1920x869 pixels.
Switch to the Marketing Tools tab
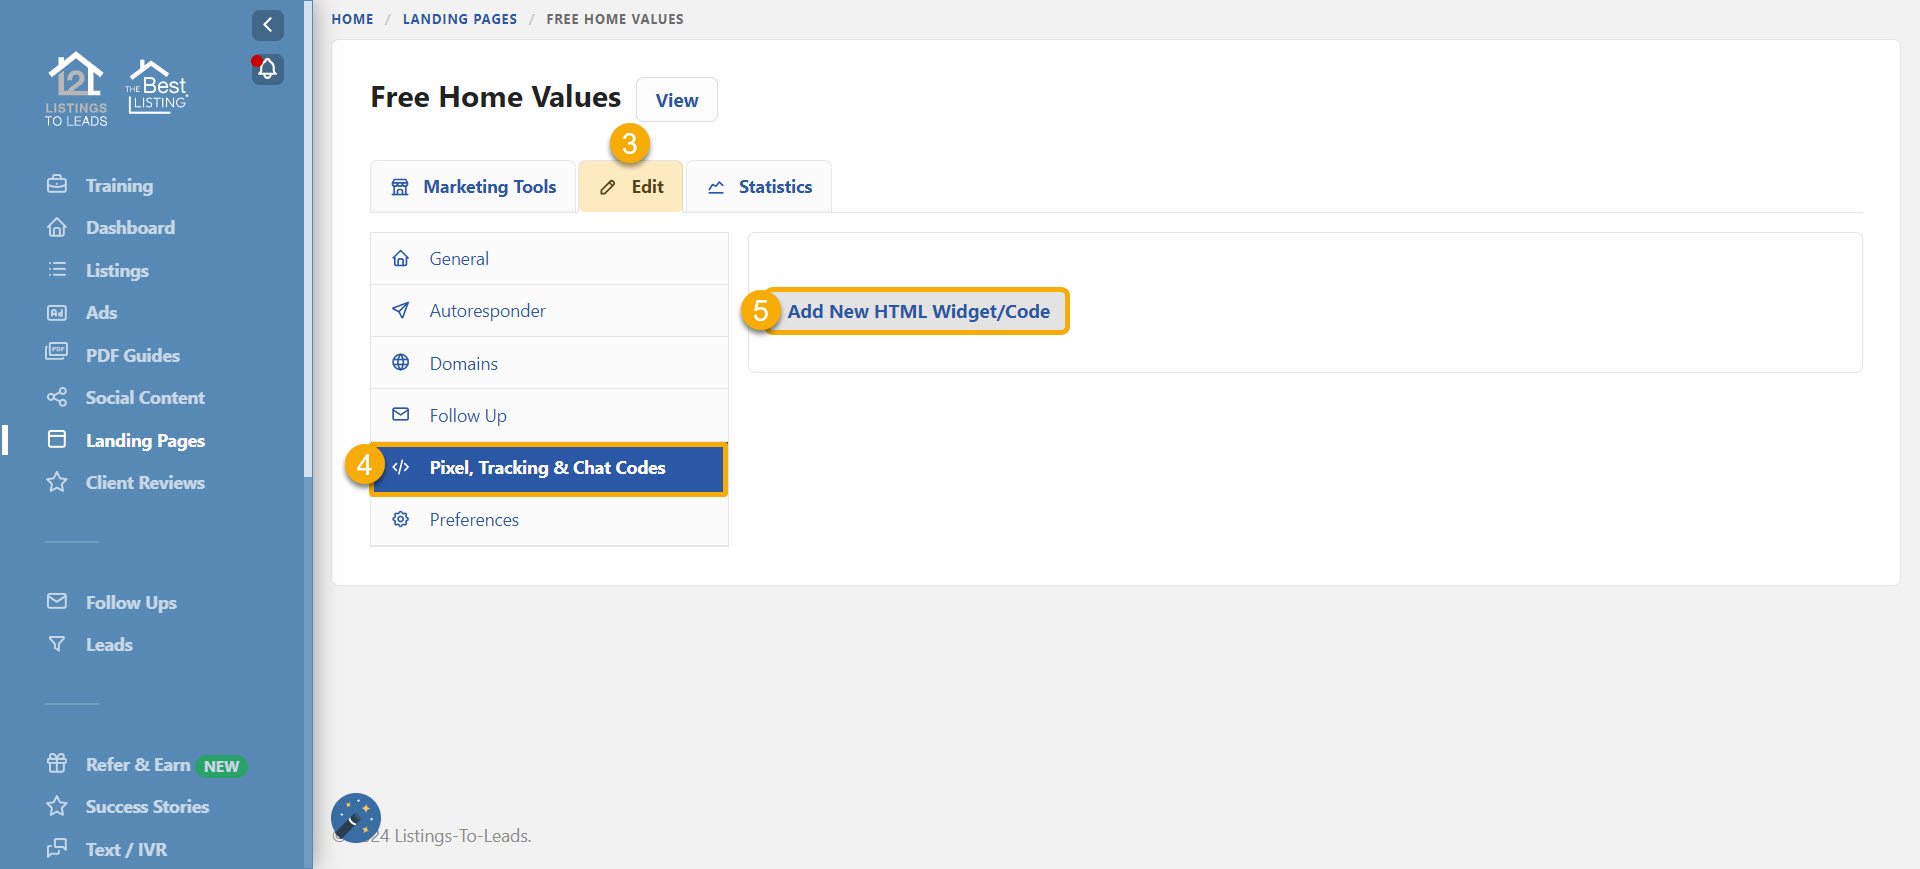473,187
